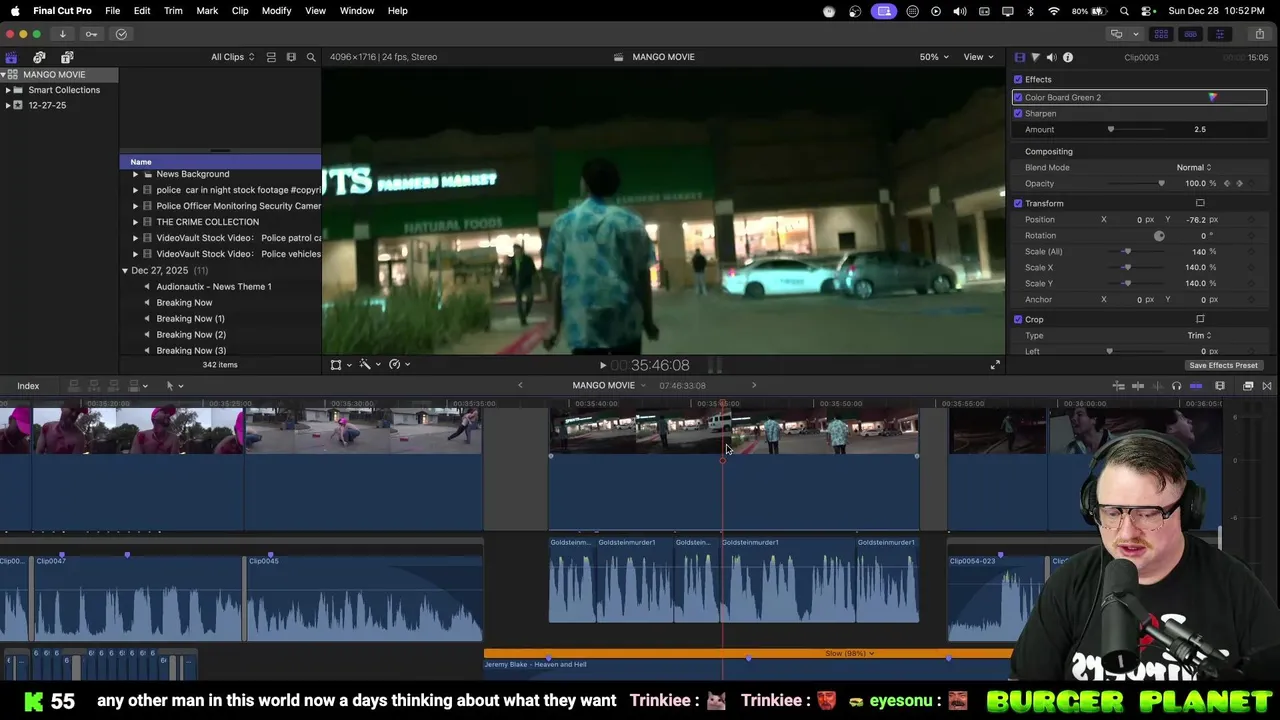This screenshot has height=720, width=1280.
Task: Adjust the Scale (All) slider
Action: pyautogui.click(x=1127, y=251)
